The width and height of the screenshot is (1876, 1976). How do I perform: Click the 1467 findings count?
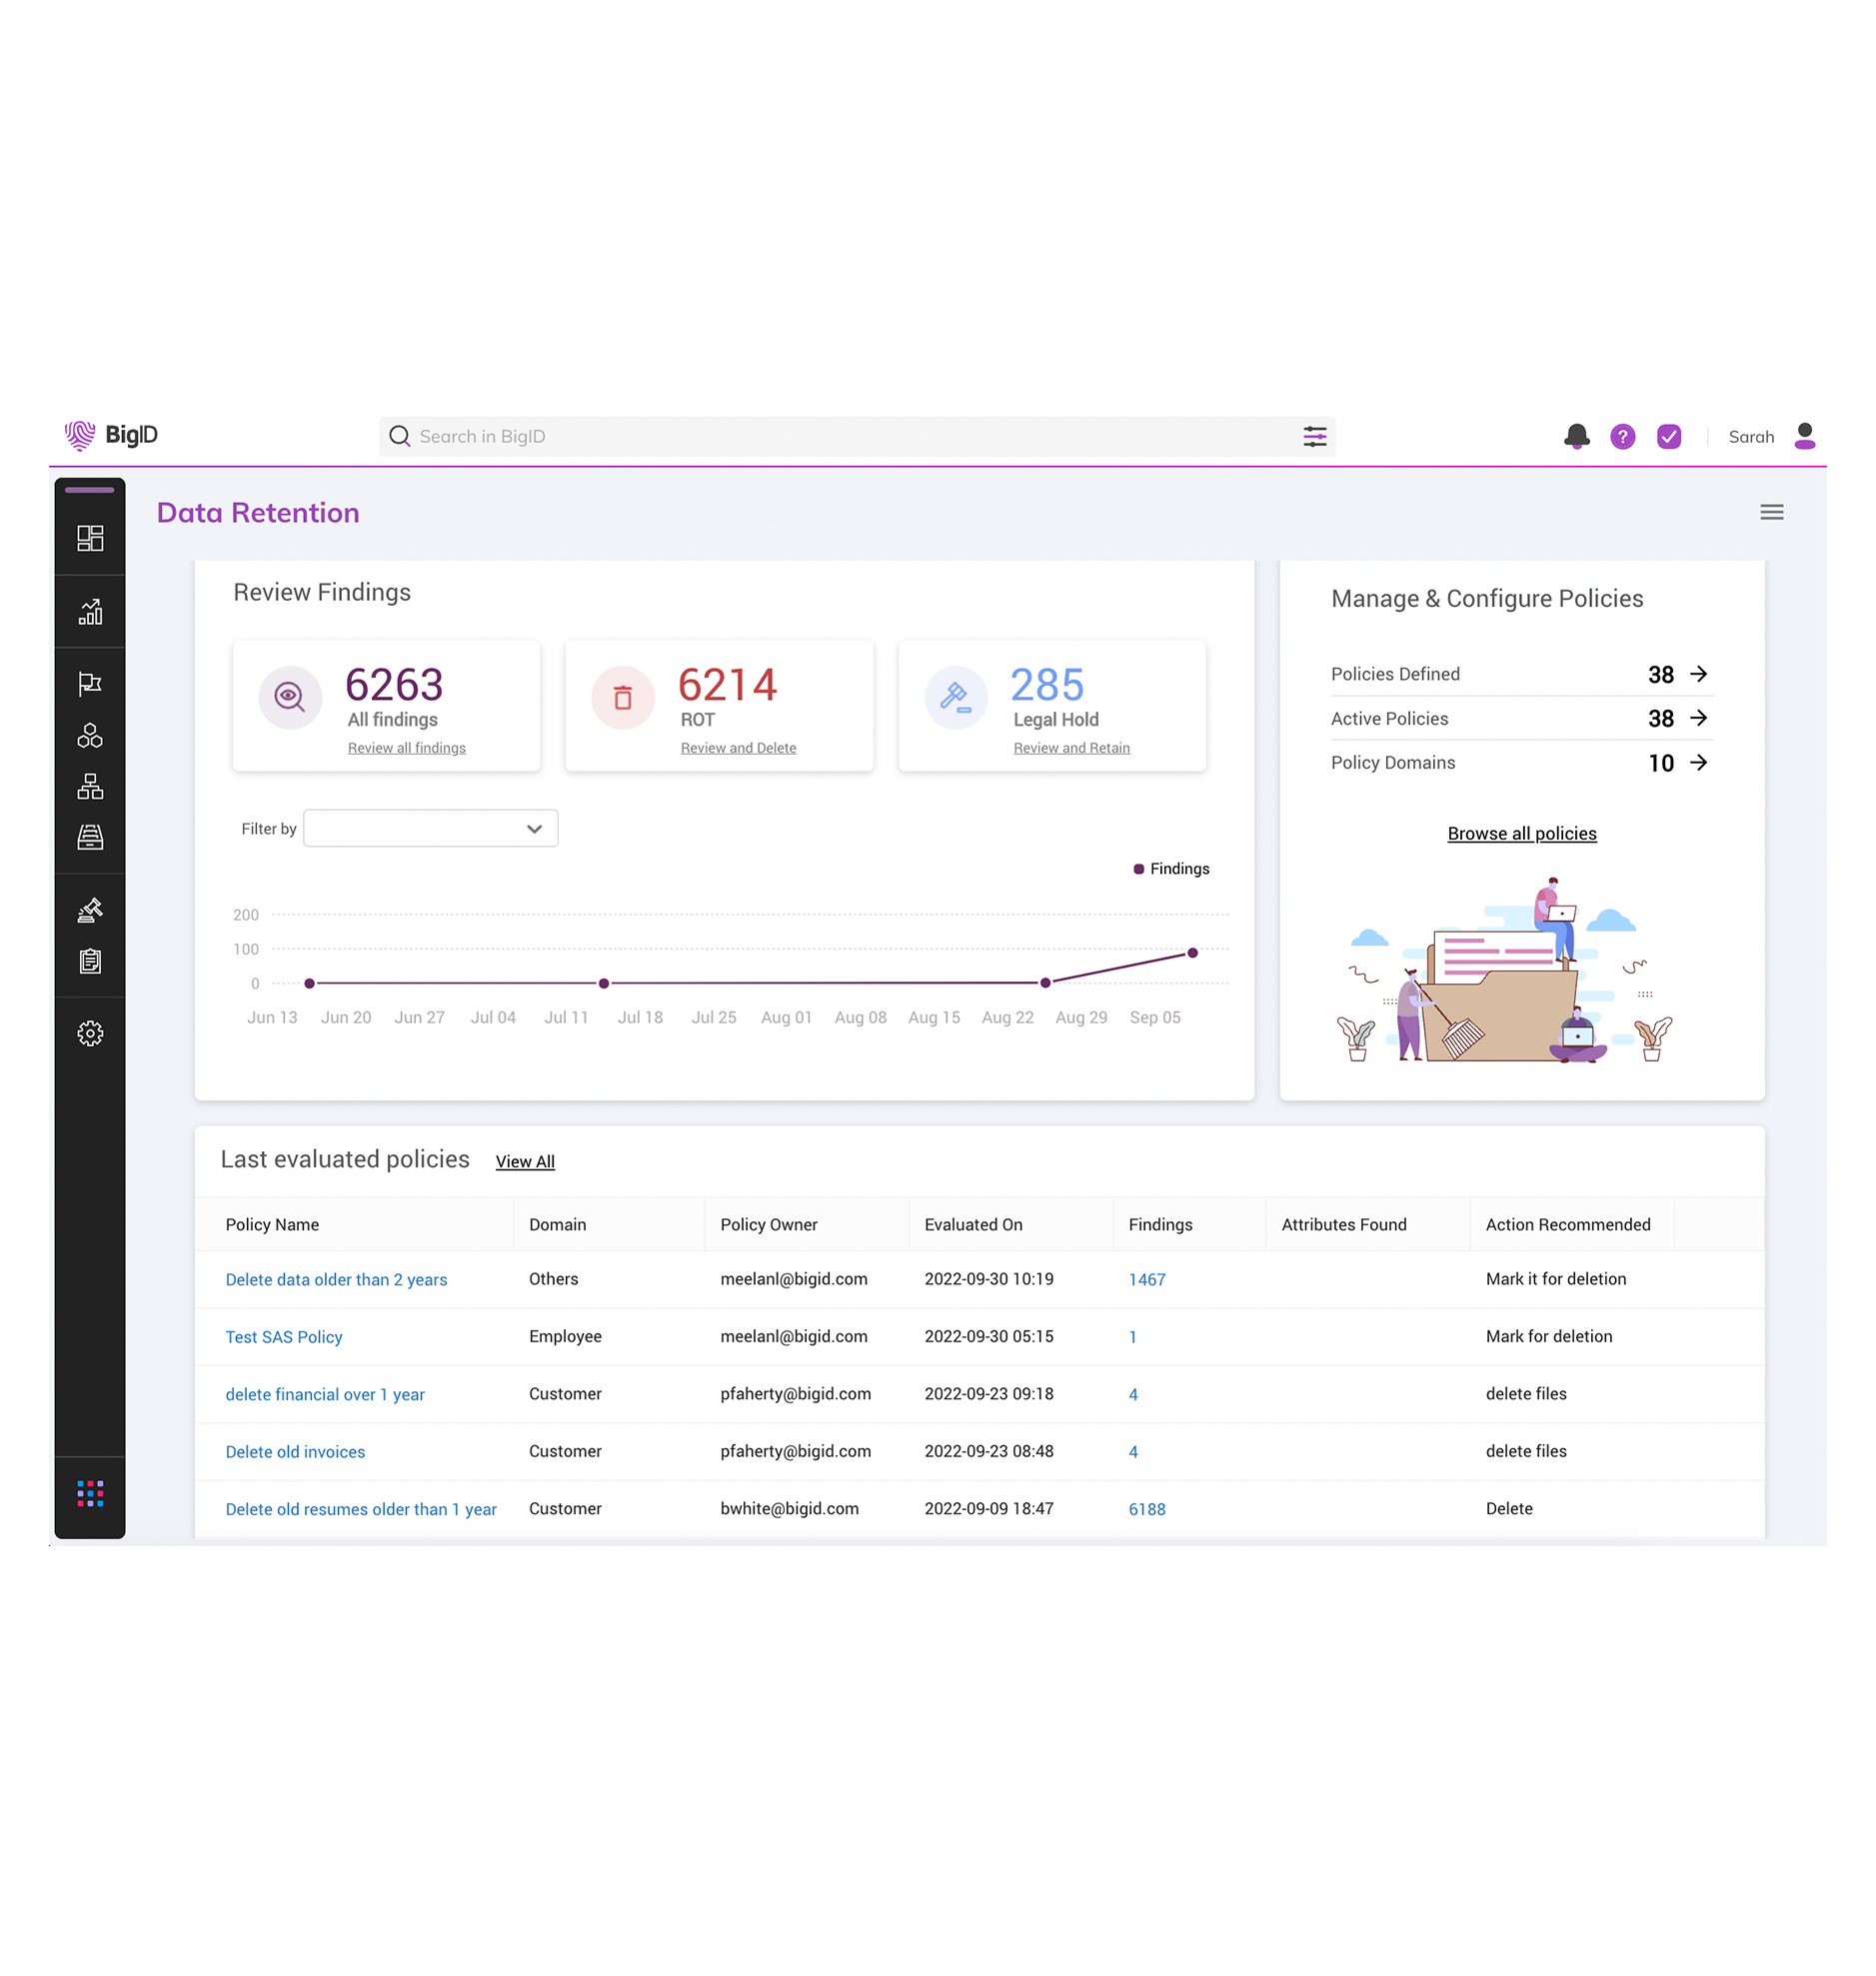[1147, 1280]
